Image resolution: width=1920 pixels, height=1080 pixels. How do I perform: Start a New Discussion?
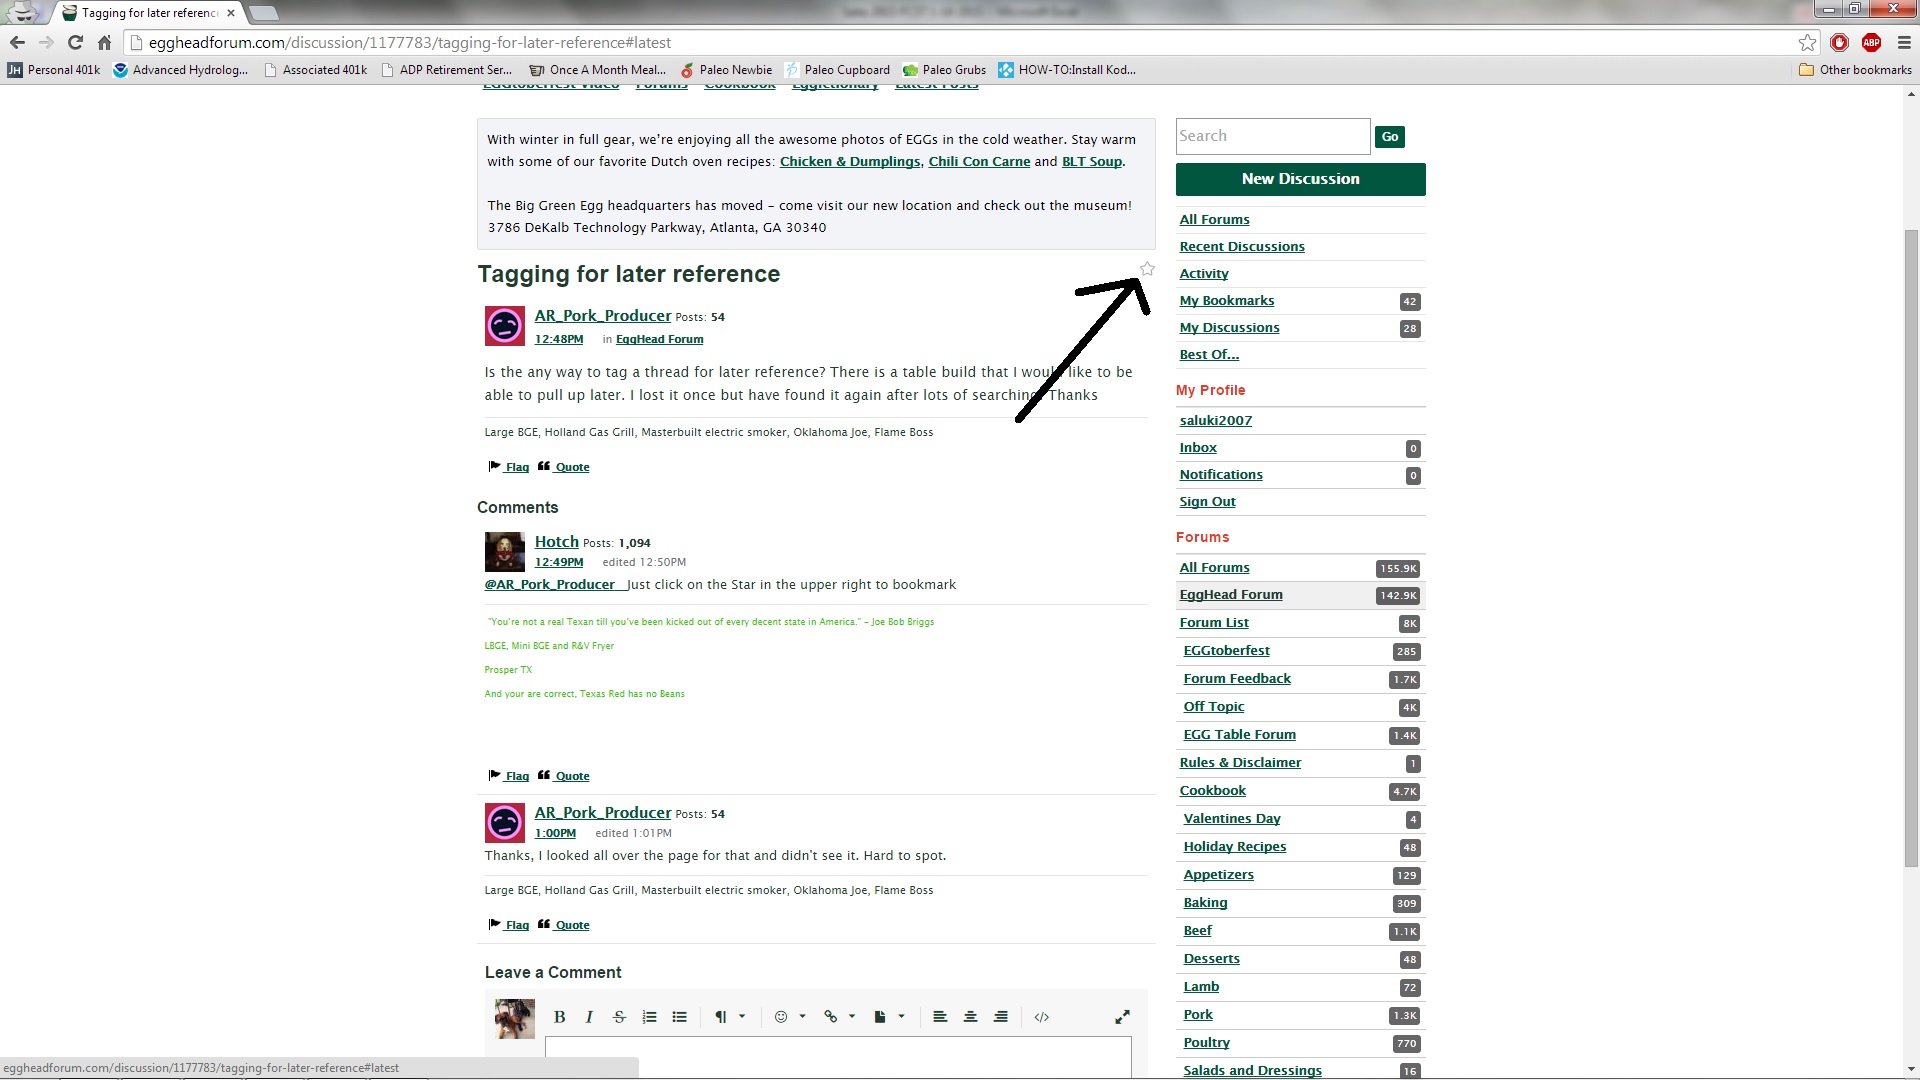[x=1300, y=179]
